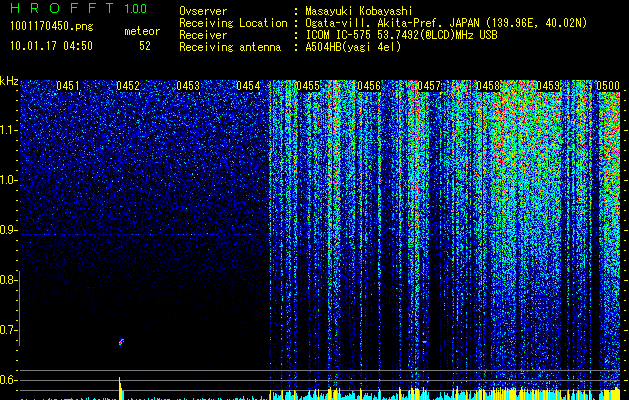Click the meteor echo blip near 0452
The width and height of the screenshot is (629, 400).
point(122,342)
